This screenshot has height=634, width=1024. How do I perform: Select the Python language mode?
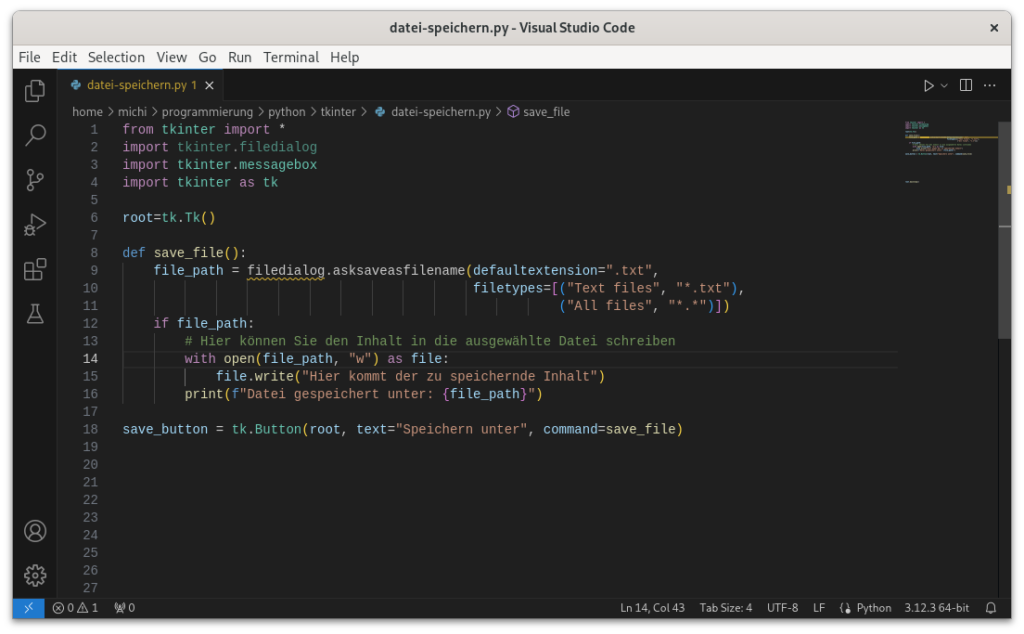873,608
